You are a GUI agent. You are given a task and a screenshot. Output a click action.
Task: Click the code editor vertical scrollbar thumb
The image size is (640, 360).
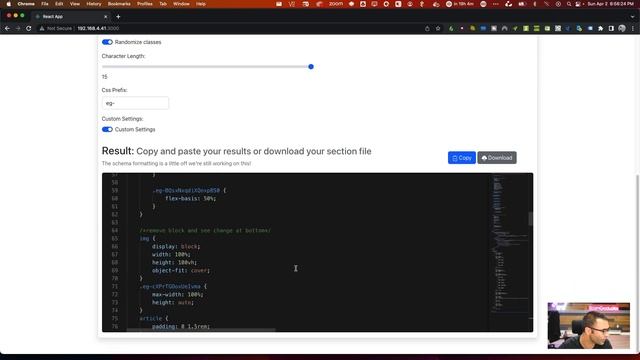click(531, 218)
